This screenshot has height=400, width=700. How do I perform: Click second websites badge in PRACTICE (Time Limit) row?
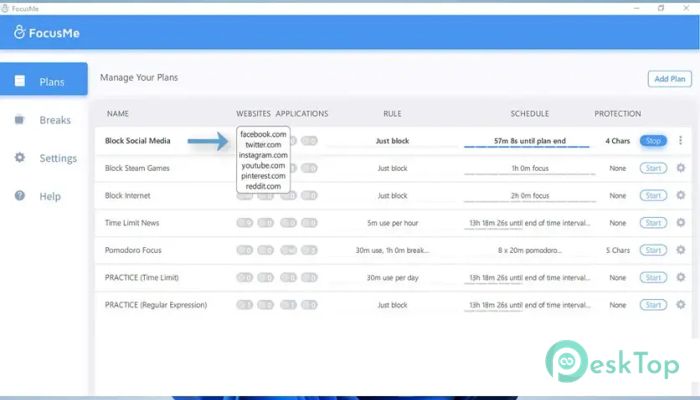click(266, 278)
